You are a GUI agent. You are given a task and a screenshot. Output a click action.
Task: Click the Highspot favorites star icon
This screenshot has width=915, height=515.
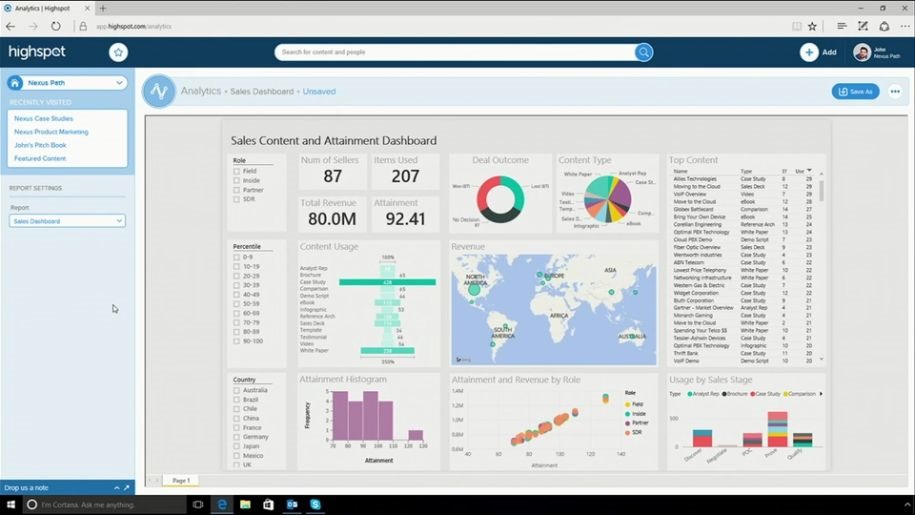pos(118,52)
